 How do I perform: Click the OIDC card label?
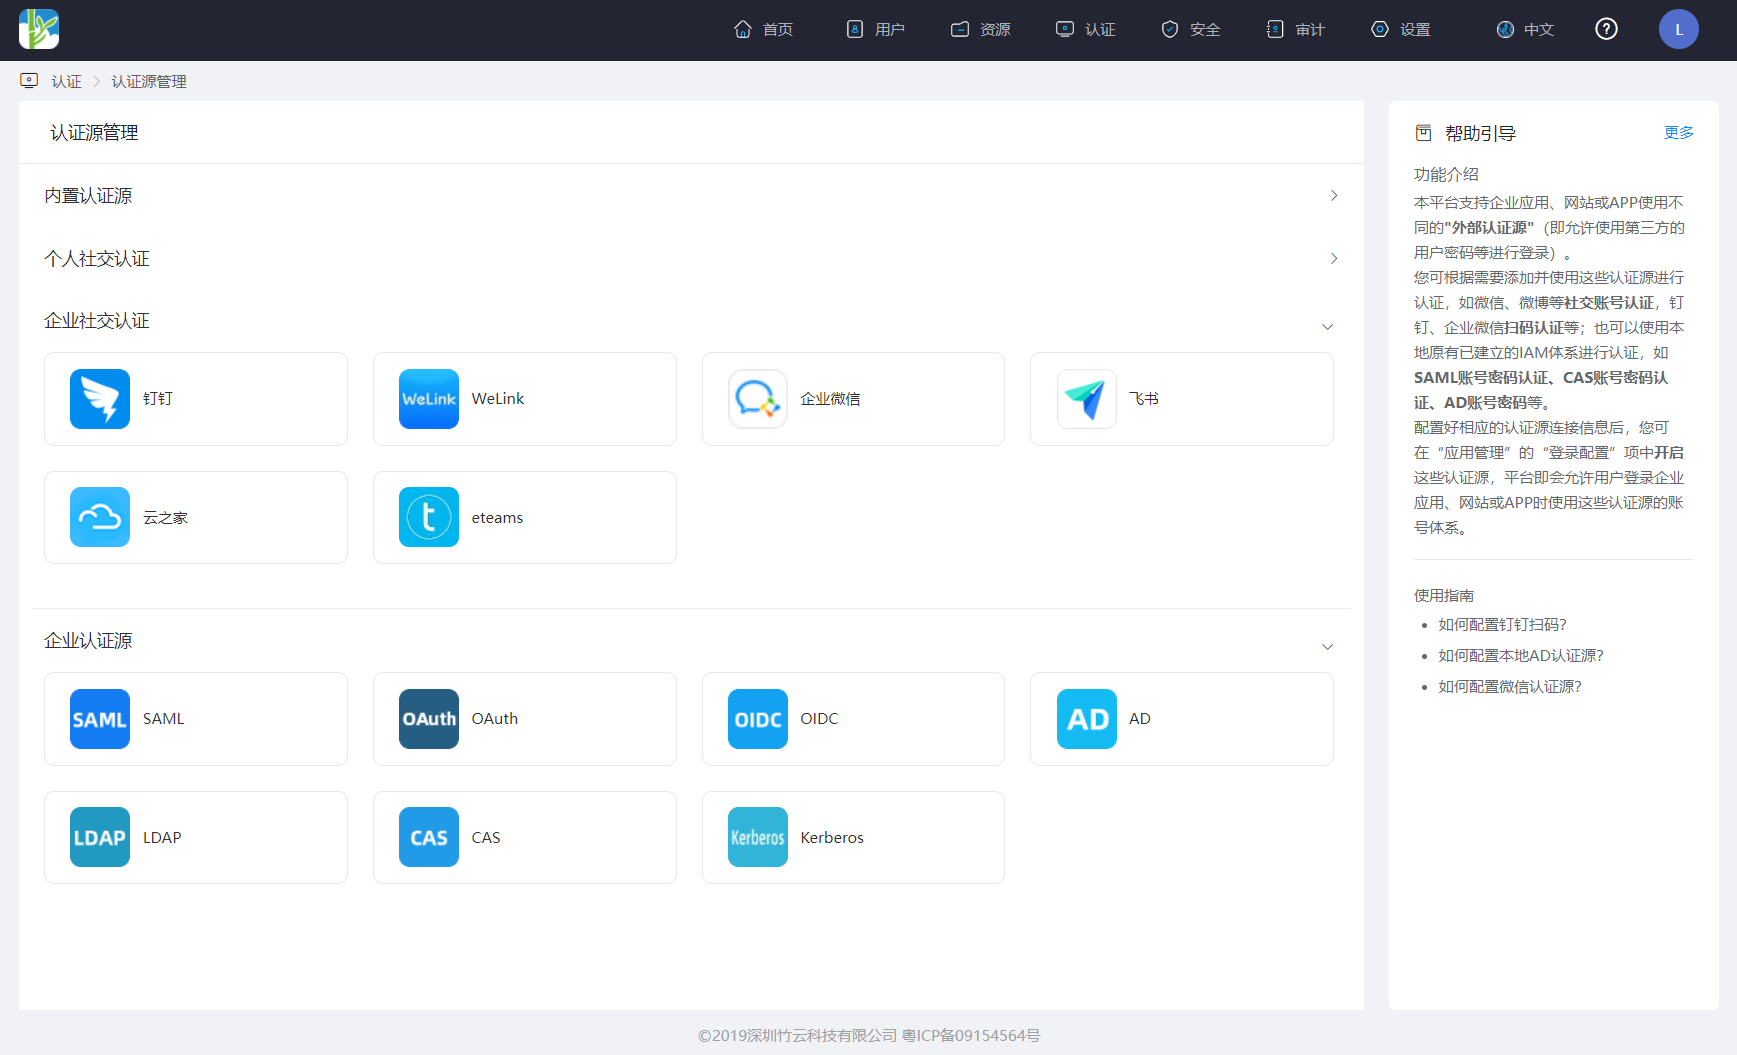coord(819,719)
